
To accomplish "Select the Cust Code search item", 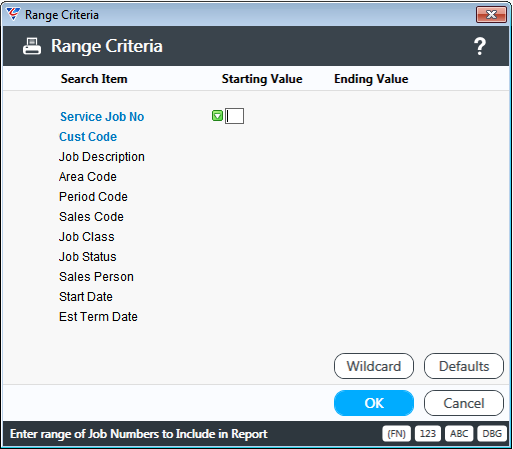I will pos(88,137).
